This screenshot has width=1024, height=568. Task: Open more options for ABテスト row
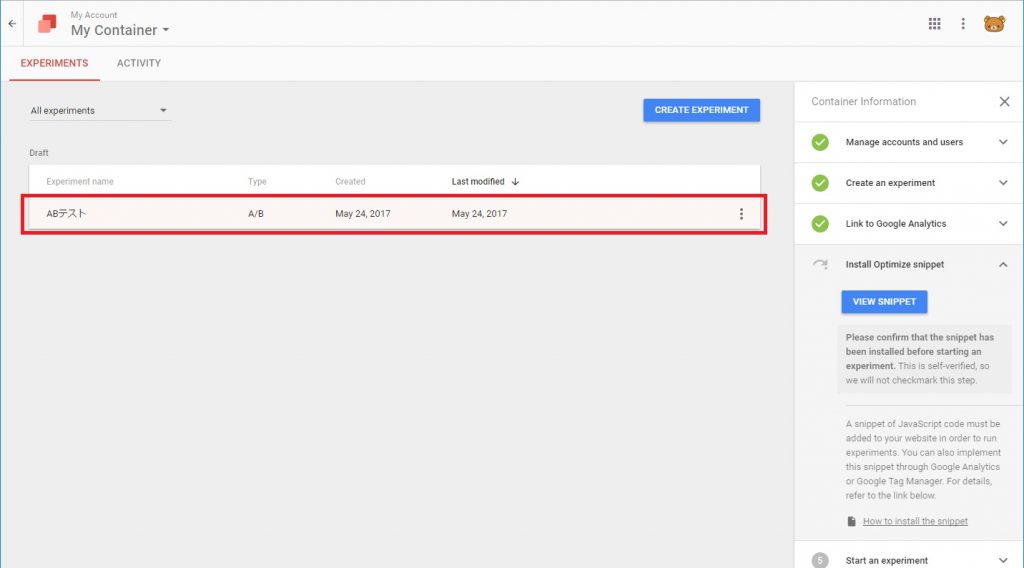coord(741,214)
